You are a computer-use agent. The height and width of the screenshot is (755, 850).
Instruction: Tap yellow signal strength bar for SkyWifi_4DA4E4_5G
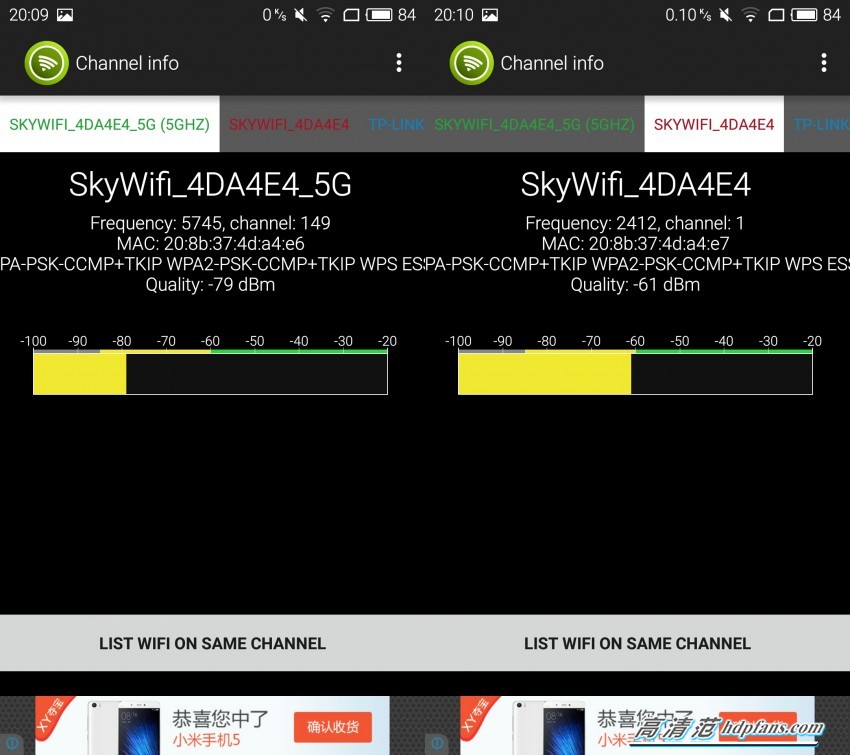click(x=80, y=374)
